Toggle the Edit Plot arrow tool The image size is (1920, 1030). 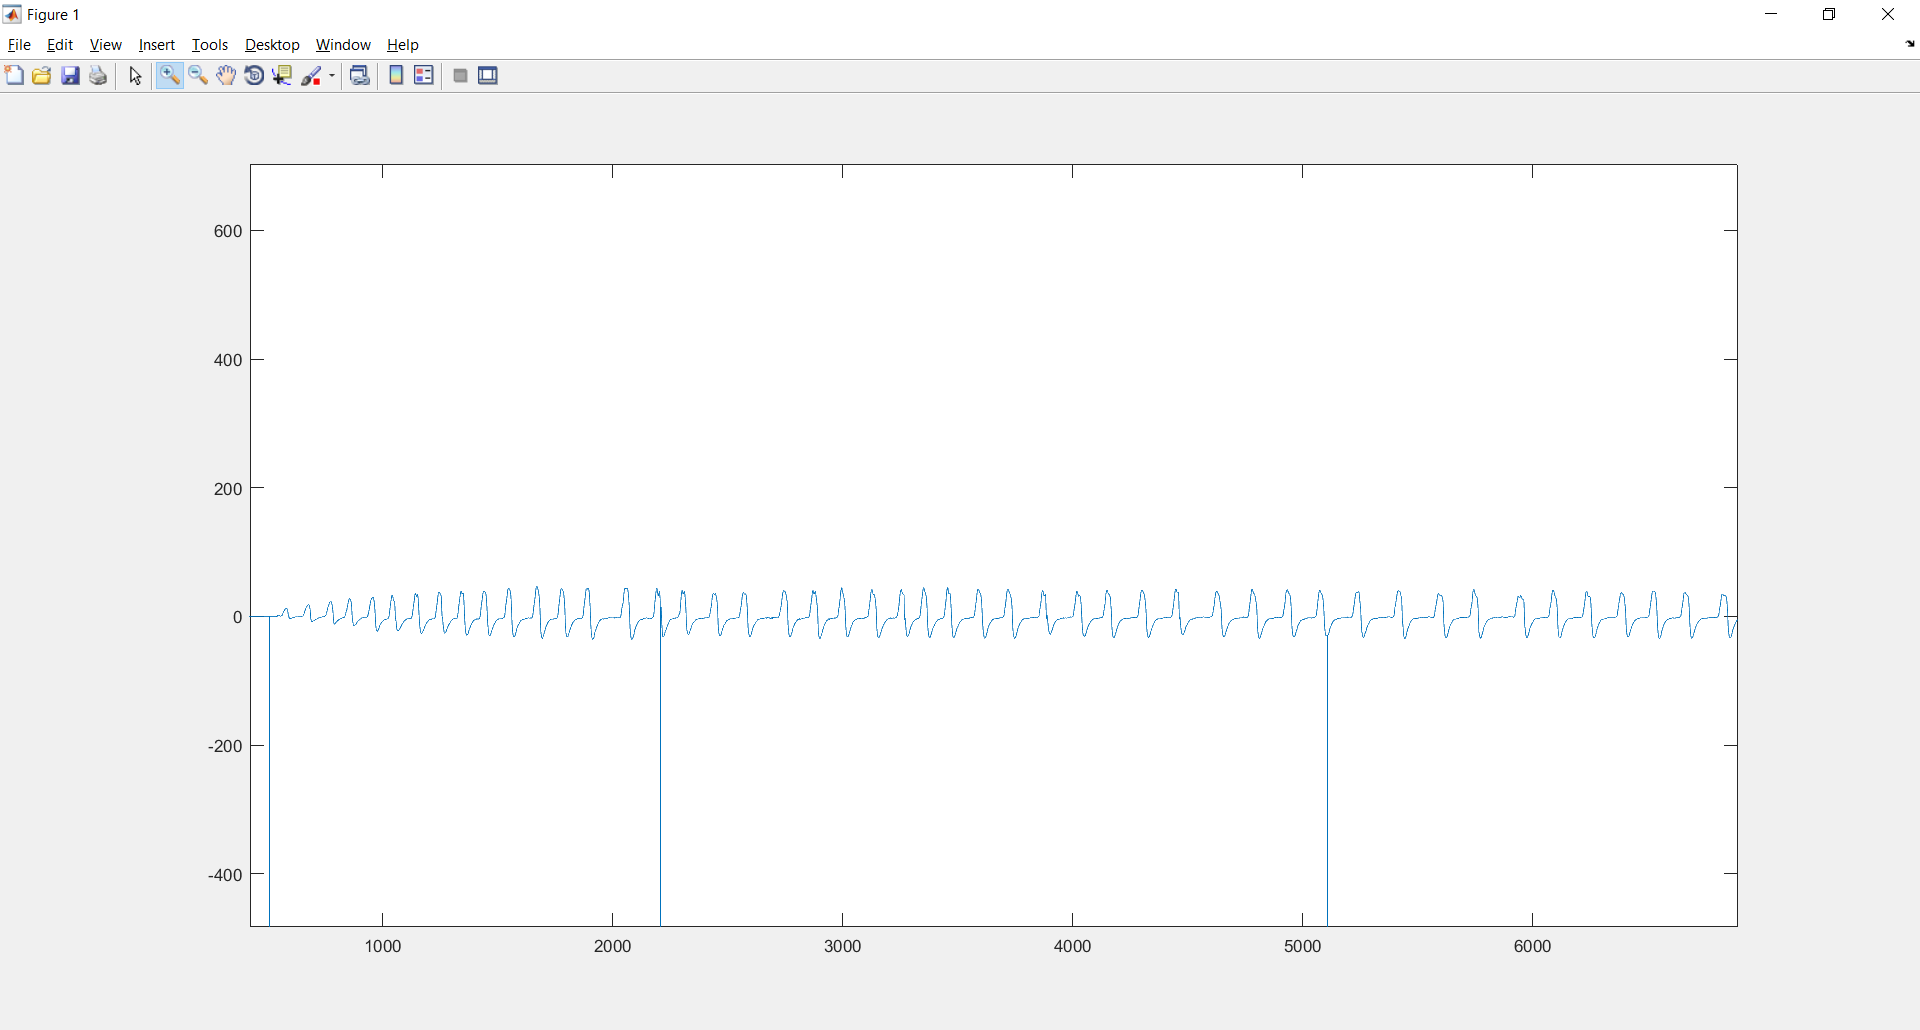pyautogui.click(x=136, y=76)
